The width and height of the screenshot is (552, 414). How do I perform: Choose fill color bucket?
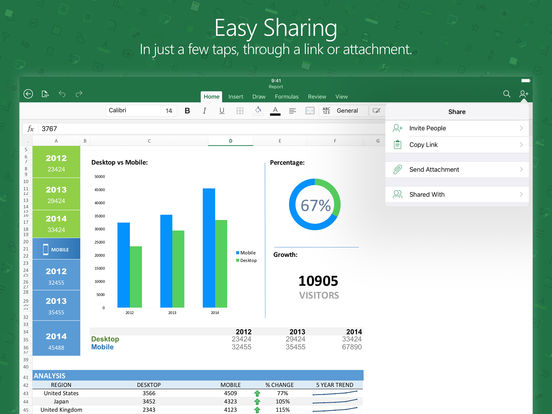(x=258, y=110)
